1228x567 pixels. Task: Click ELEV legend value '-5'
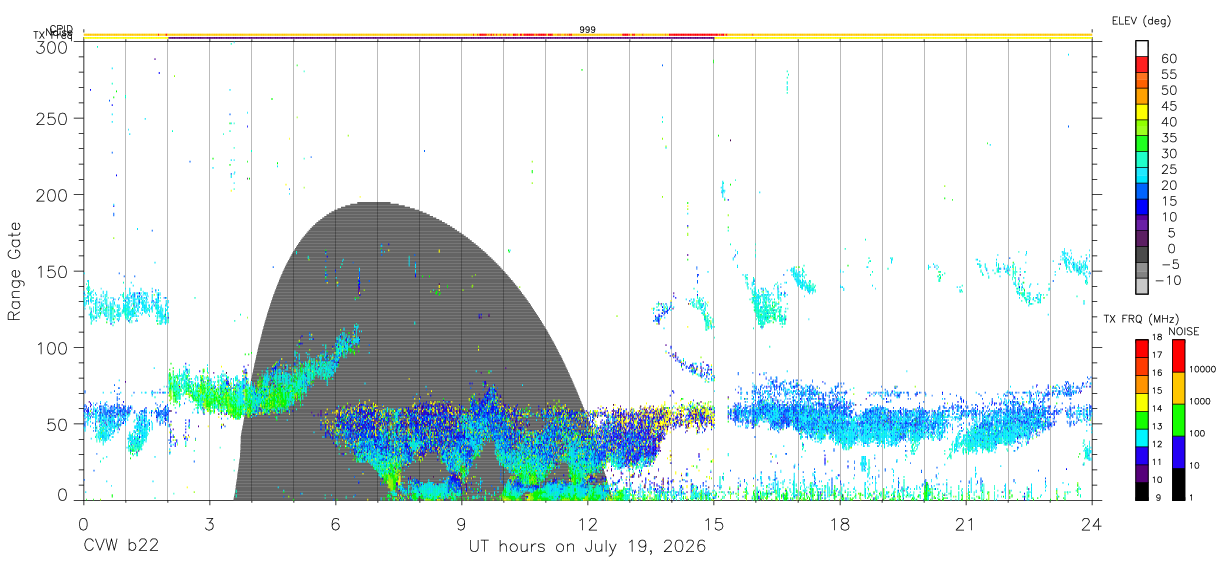point(1169,264)
